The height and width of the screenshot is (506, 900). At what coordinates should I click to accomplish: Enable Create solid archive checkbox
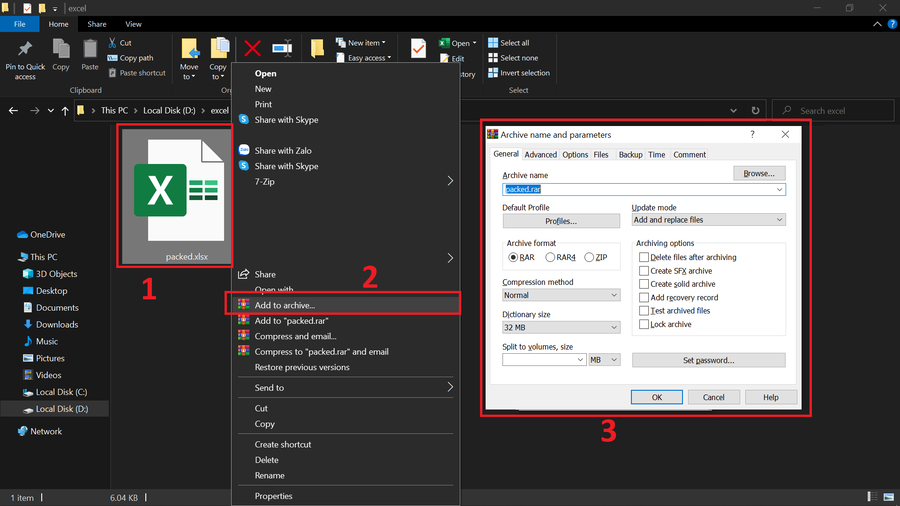click(x=644, y=284)
